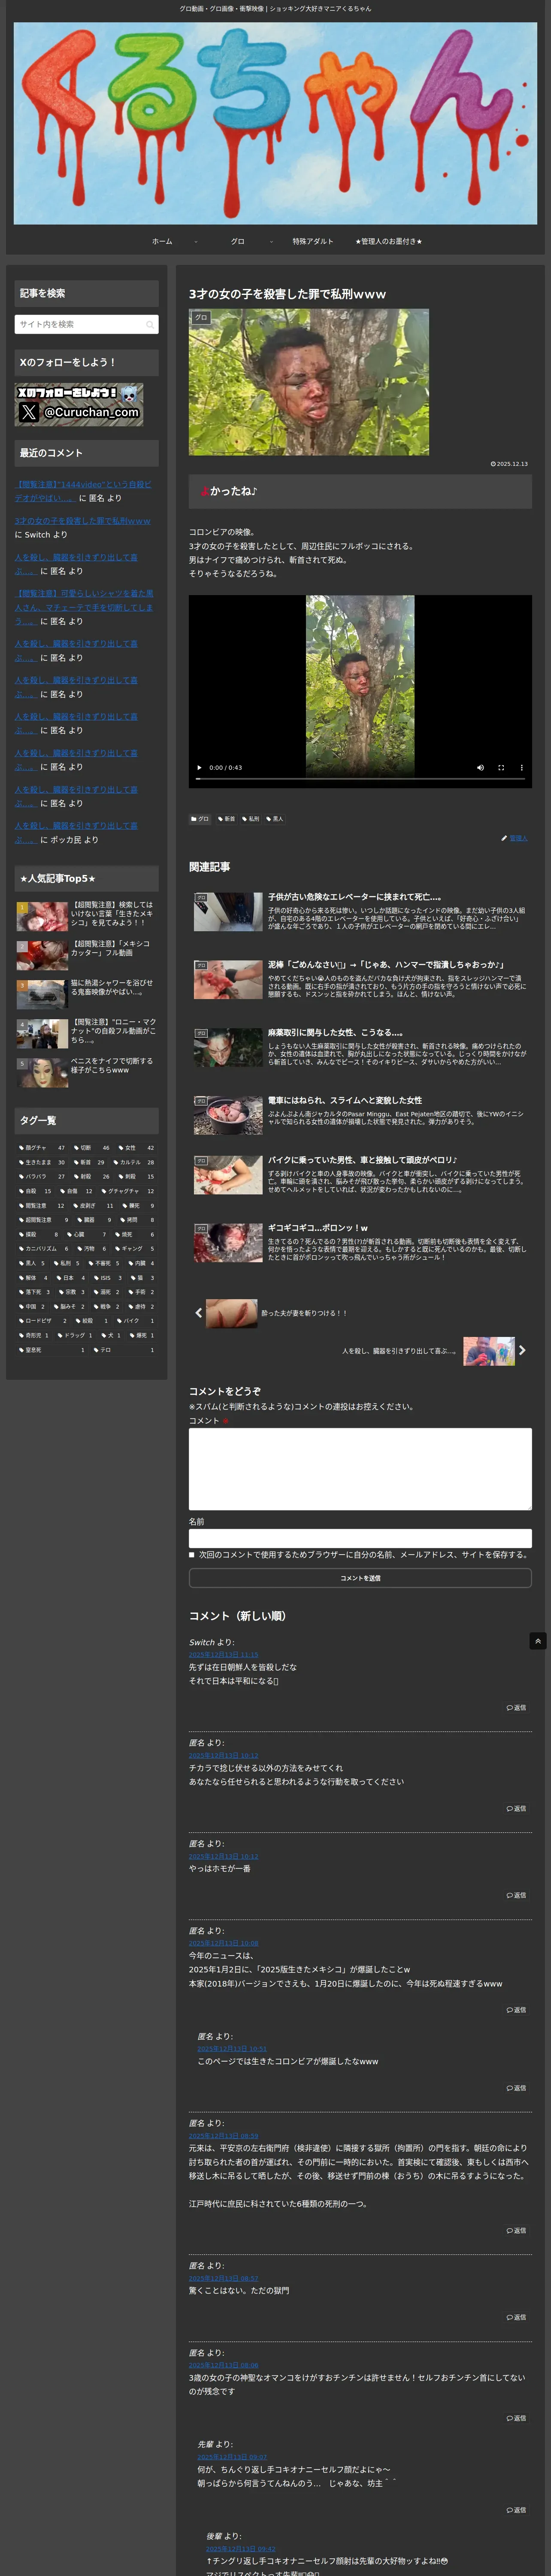This screenshot has height=2576, width=551.
Task: Select the 私刑 tag below the video
Action: (x=251, y=819)
